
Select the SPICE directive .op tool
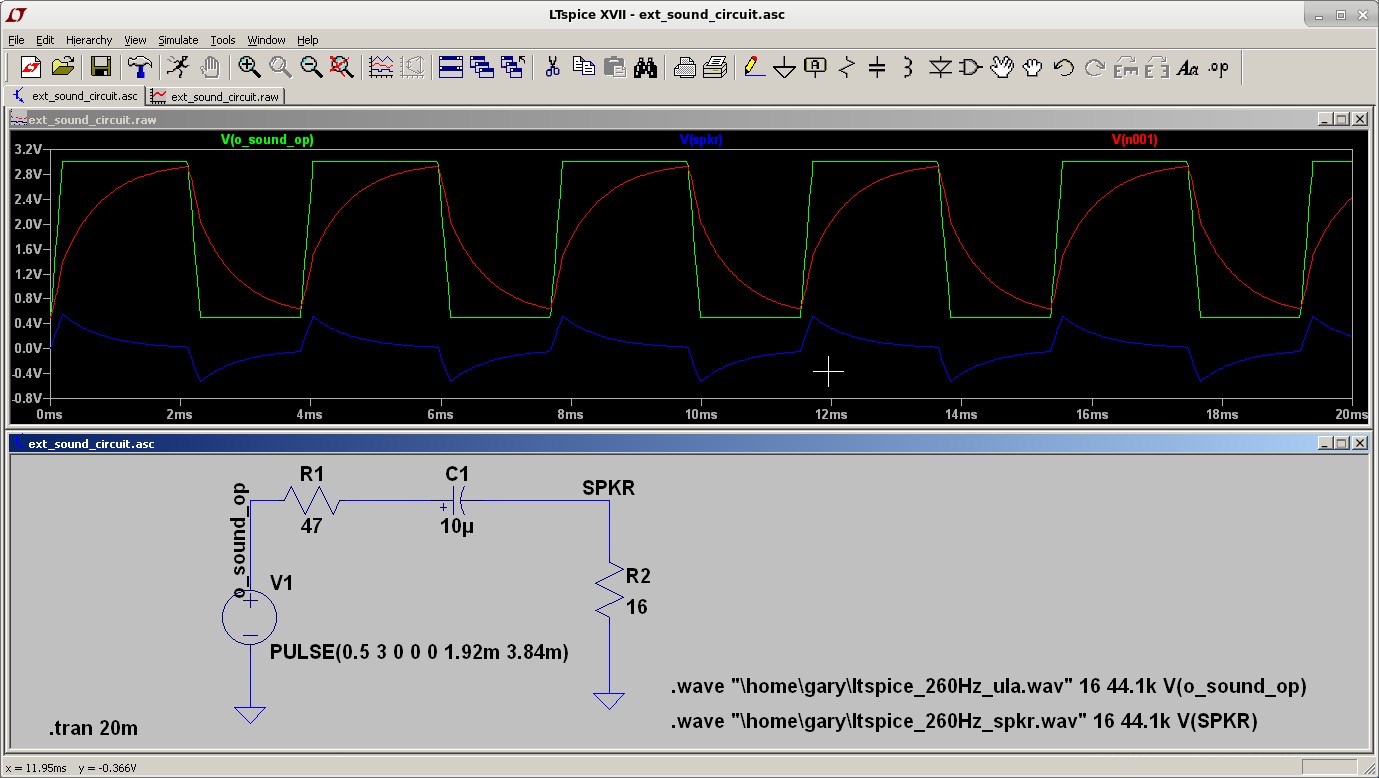[x=1218, y=67]
